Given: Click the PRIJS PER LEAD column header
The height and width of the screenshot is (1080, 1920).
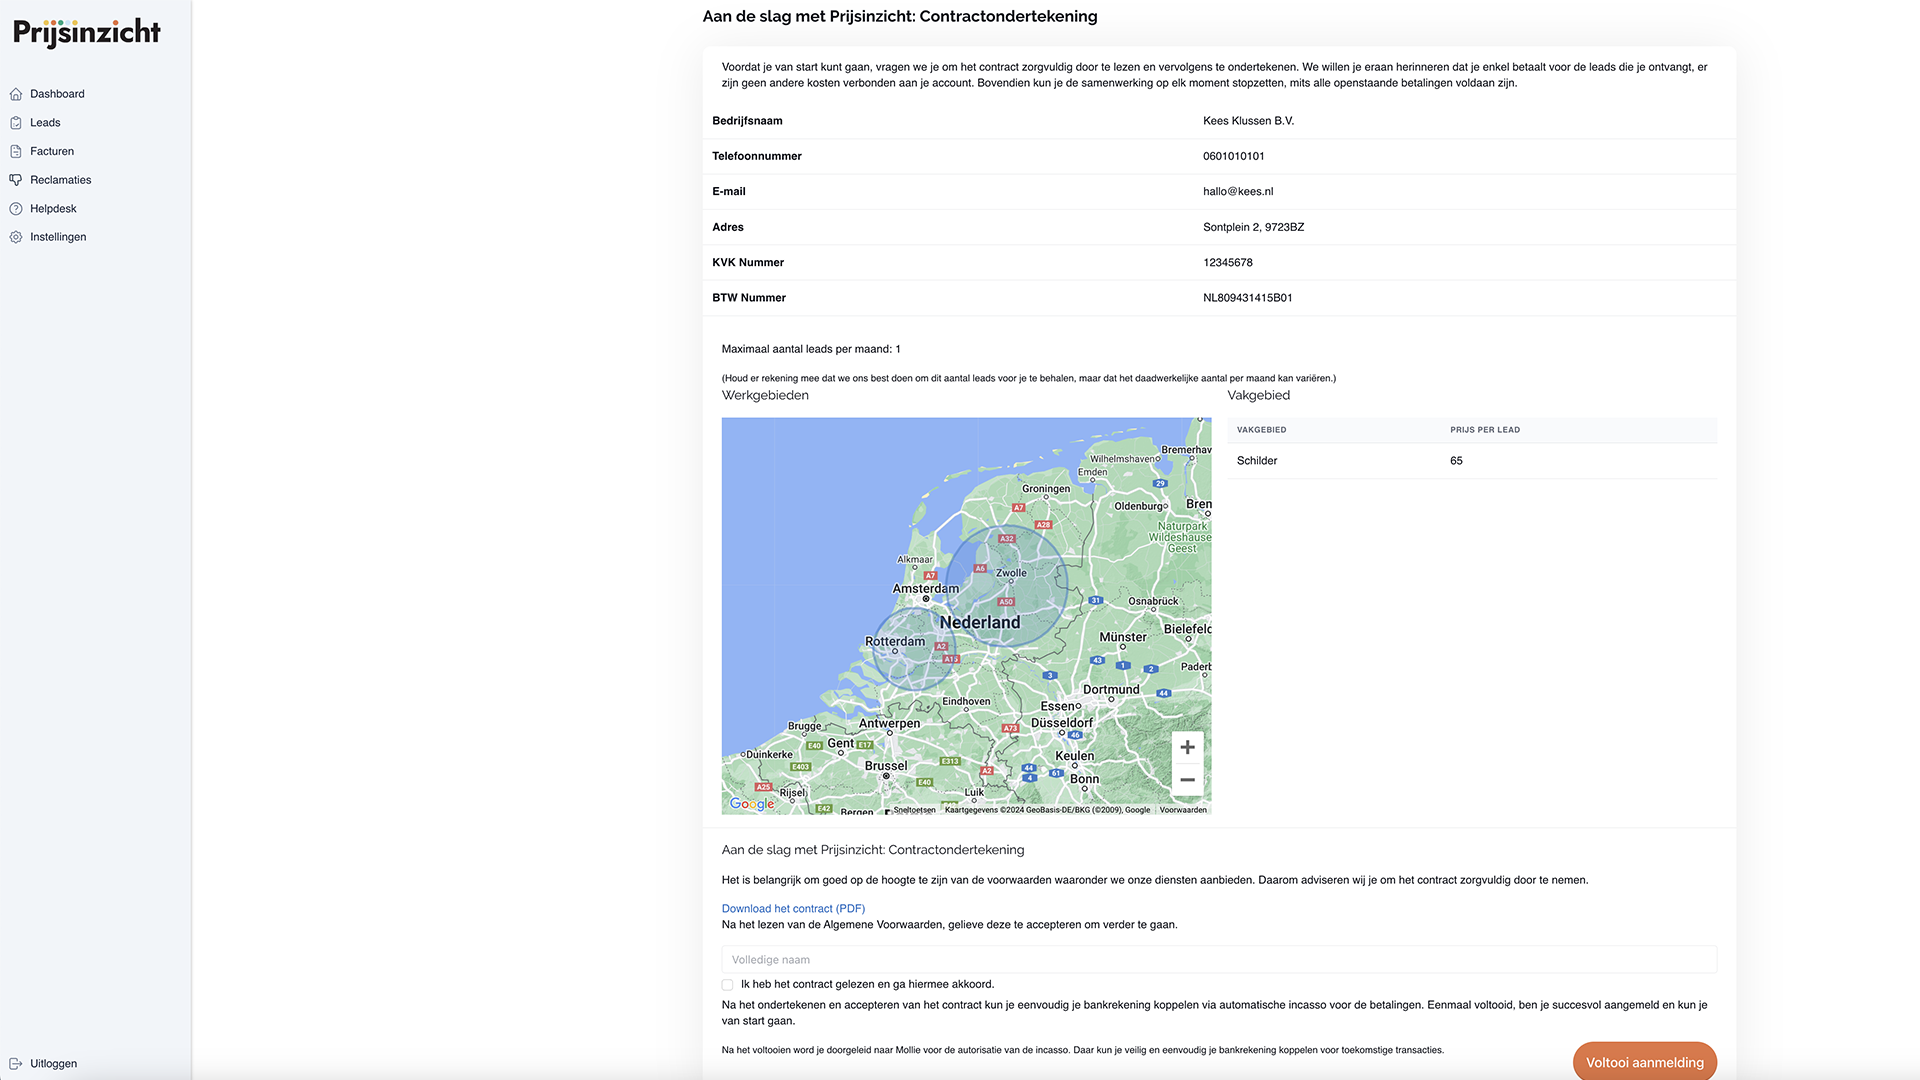Looking at the screenshot, I should click(x=1485, y=430).
